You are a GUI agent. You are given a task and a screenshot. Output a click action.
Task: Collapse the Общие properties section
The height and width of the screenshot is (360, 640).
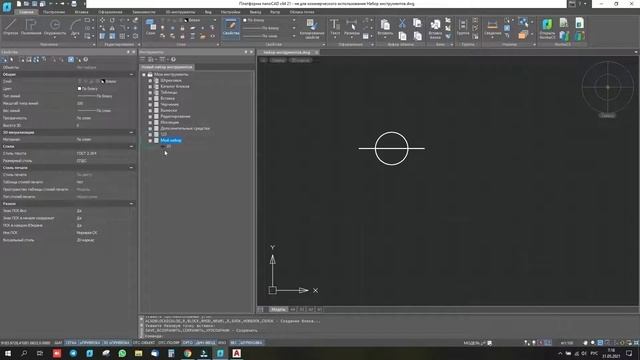pyautogui.click(x=131, y=75)
